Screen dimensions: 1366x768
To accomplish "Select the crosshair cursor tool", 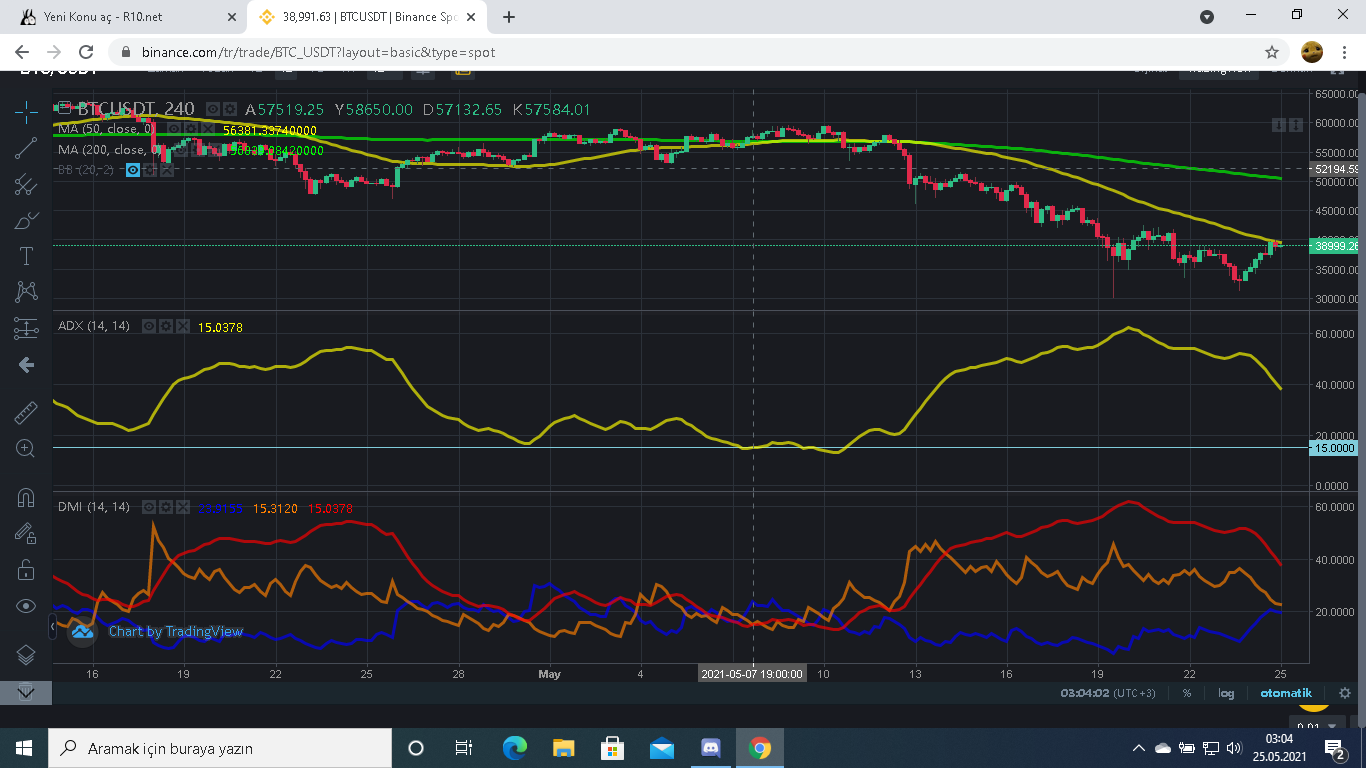I will tap(26, 111).
